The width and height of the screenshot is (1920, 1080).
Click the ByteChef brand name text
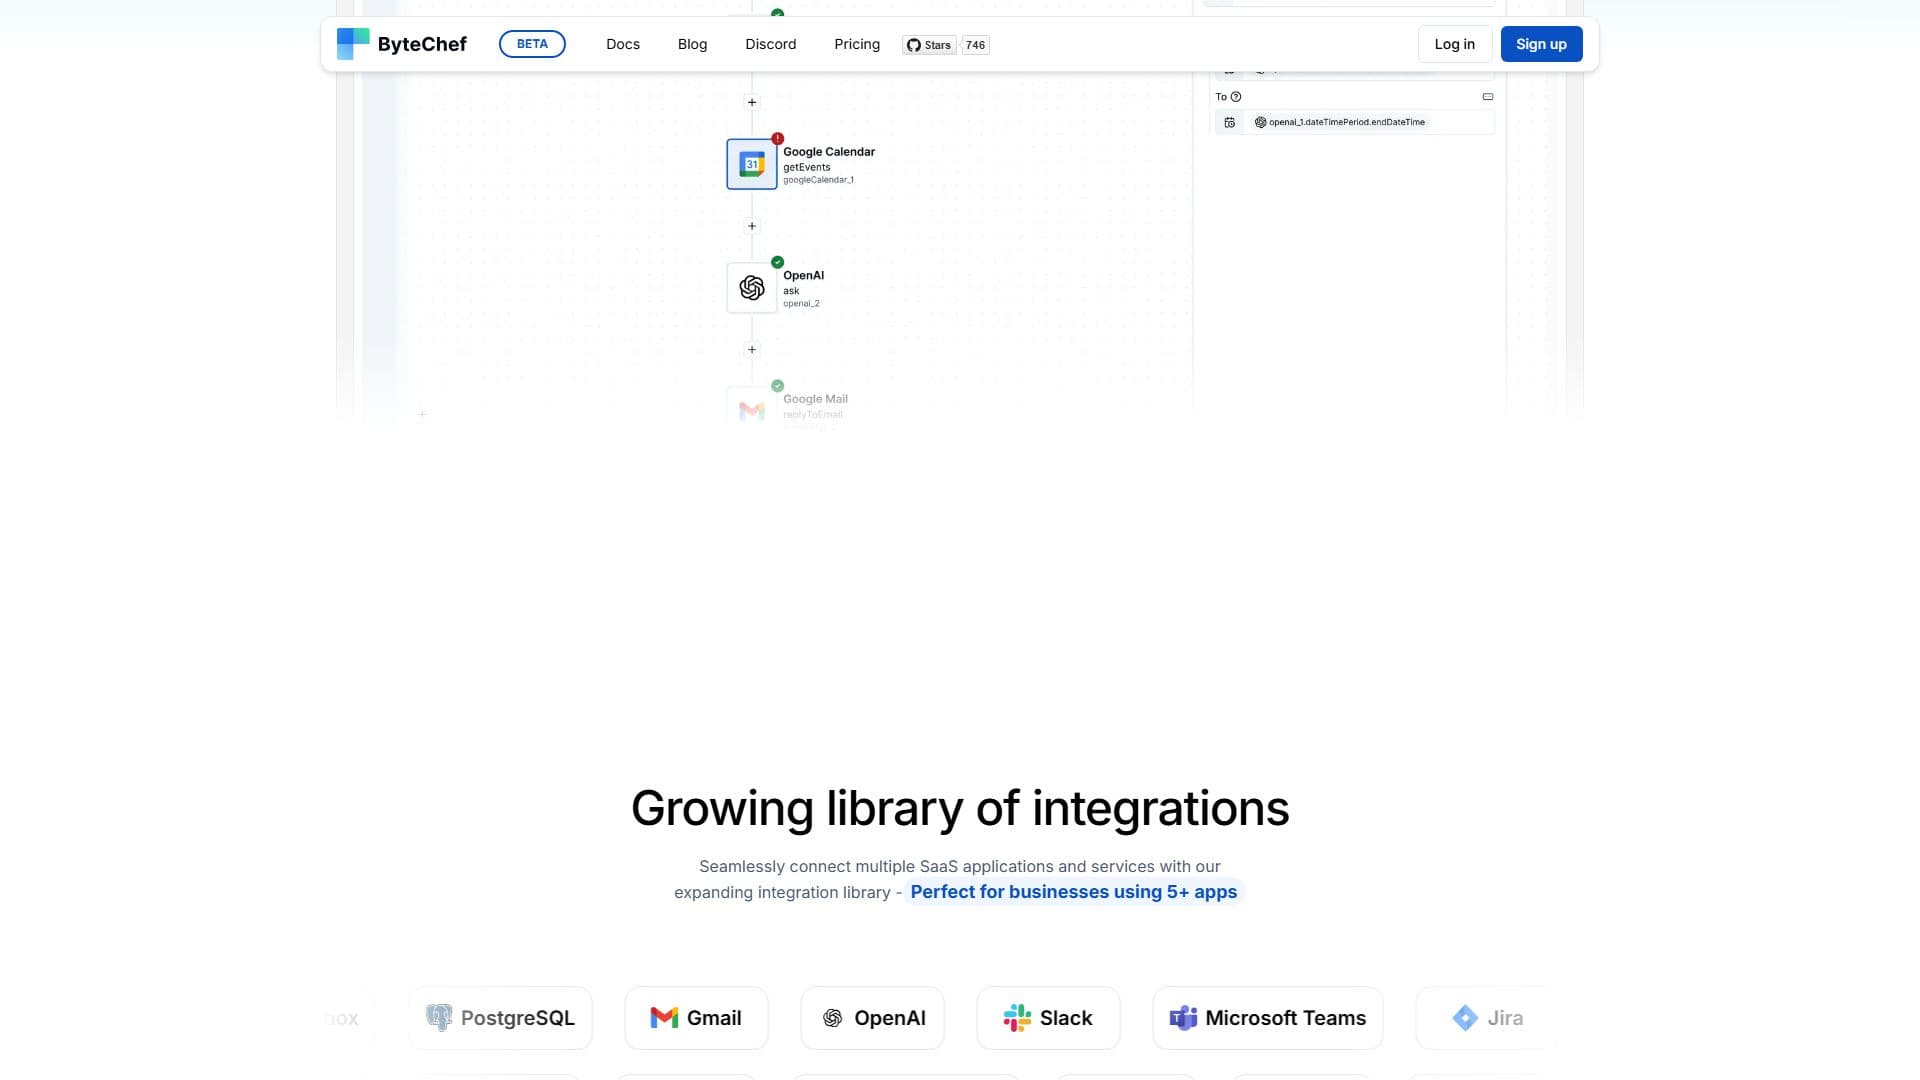(x=422, y=44)
